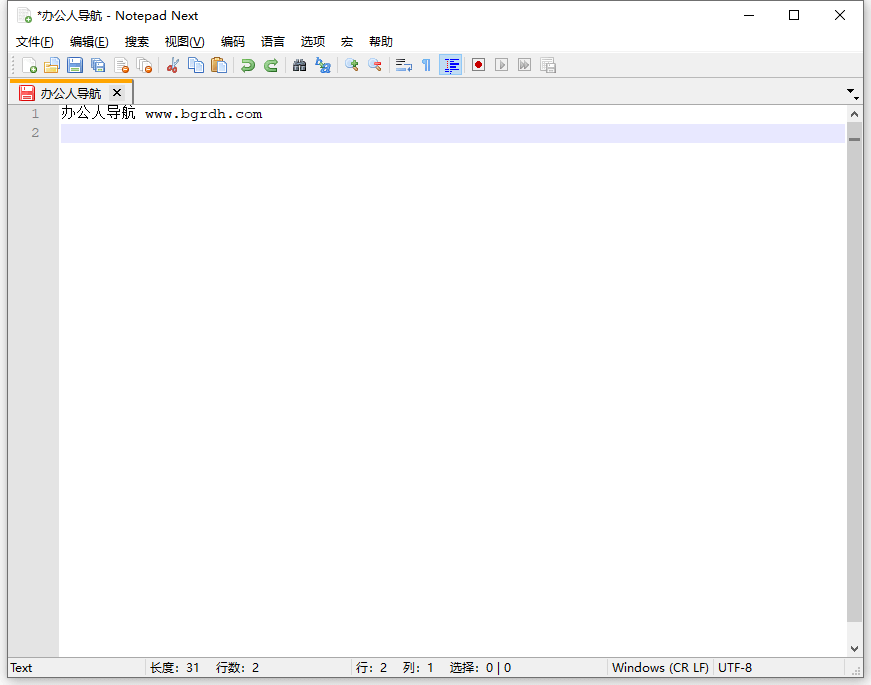
Task: Open Find using the binoculars icon
Action: coord(299,65)
